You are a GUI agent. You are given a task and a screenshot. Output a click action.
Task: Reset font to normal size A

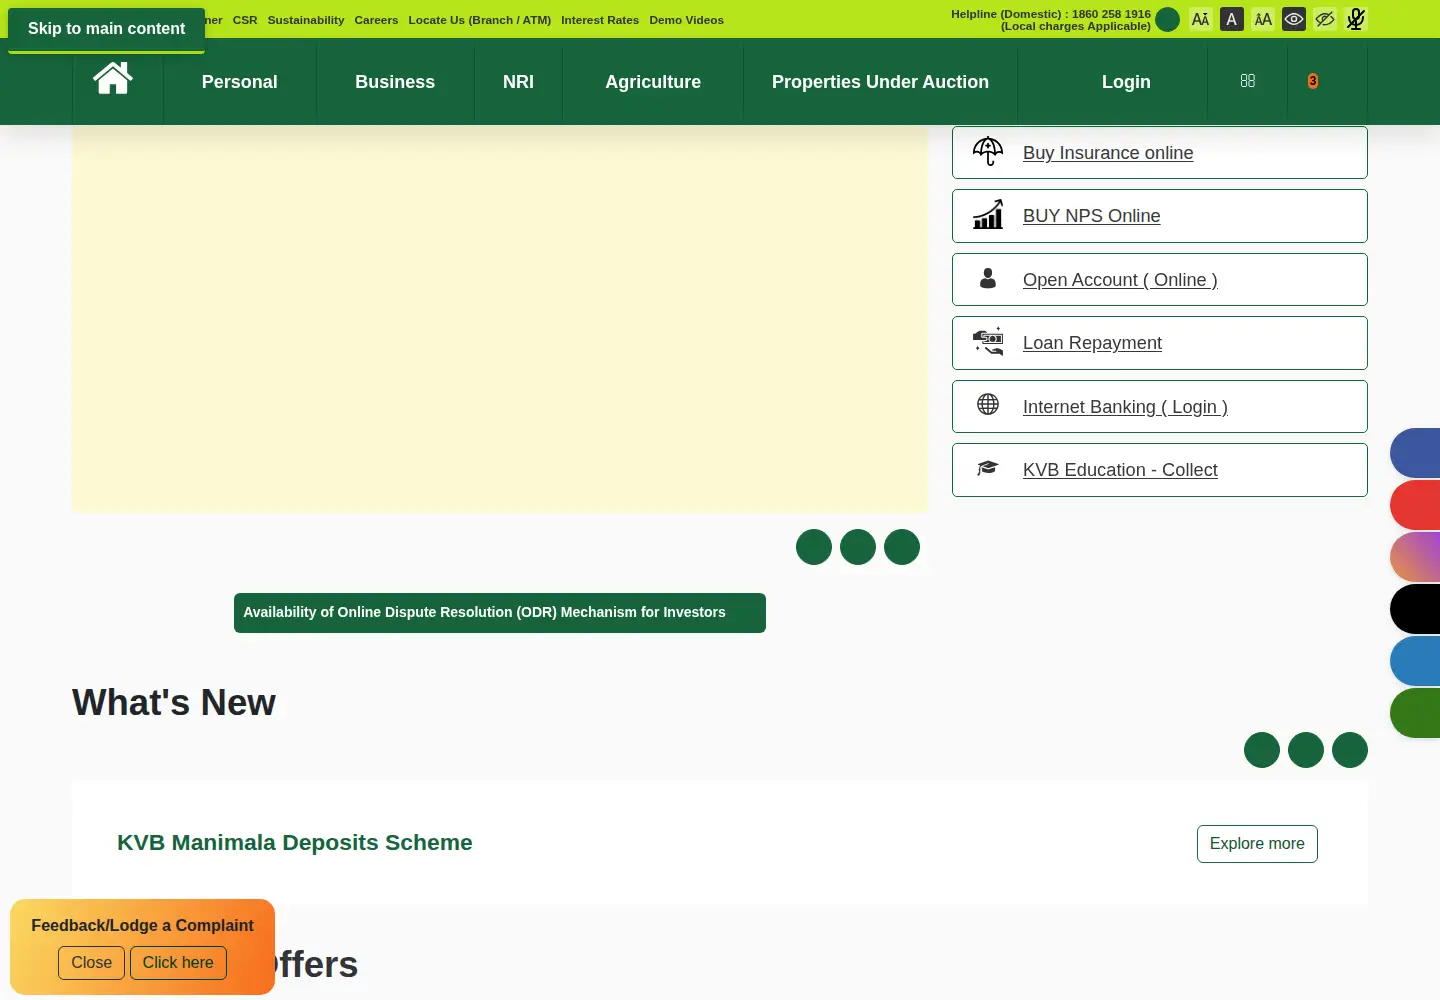click(x=1232, y=19)
